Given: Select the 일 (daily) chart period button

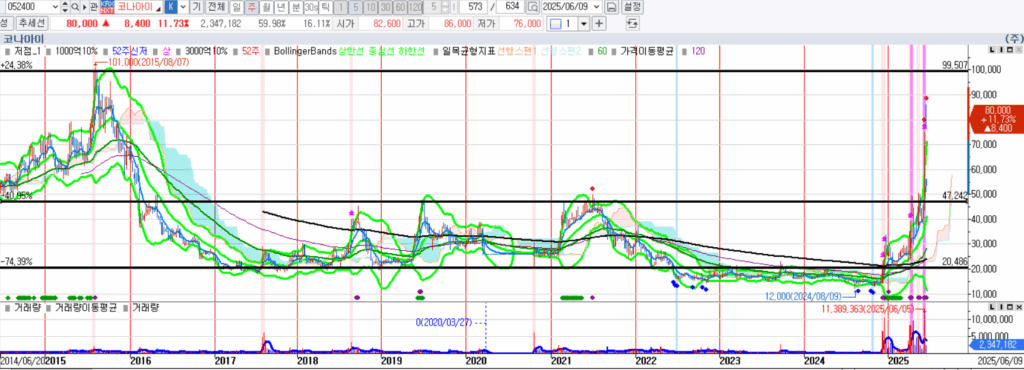Looking at the screenshot, I should point(236,7).
